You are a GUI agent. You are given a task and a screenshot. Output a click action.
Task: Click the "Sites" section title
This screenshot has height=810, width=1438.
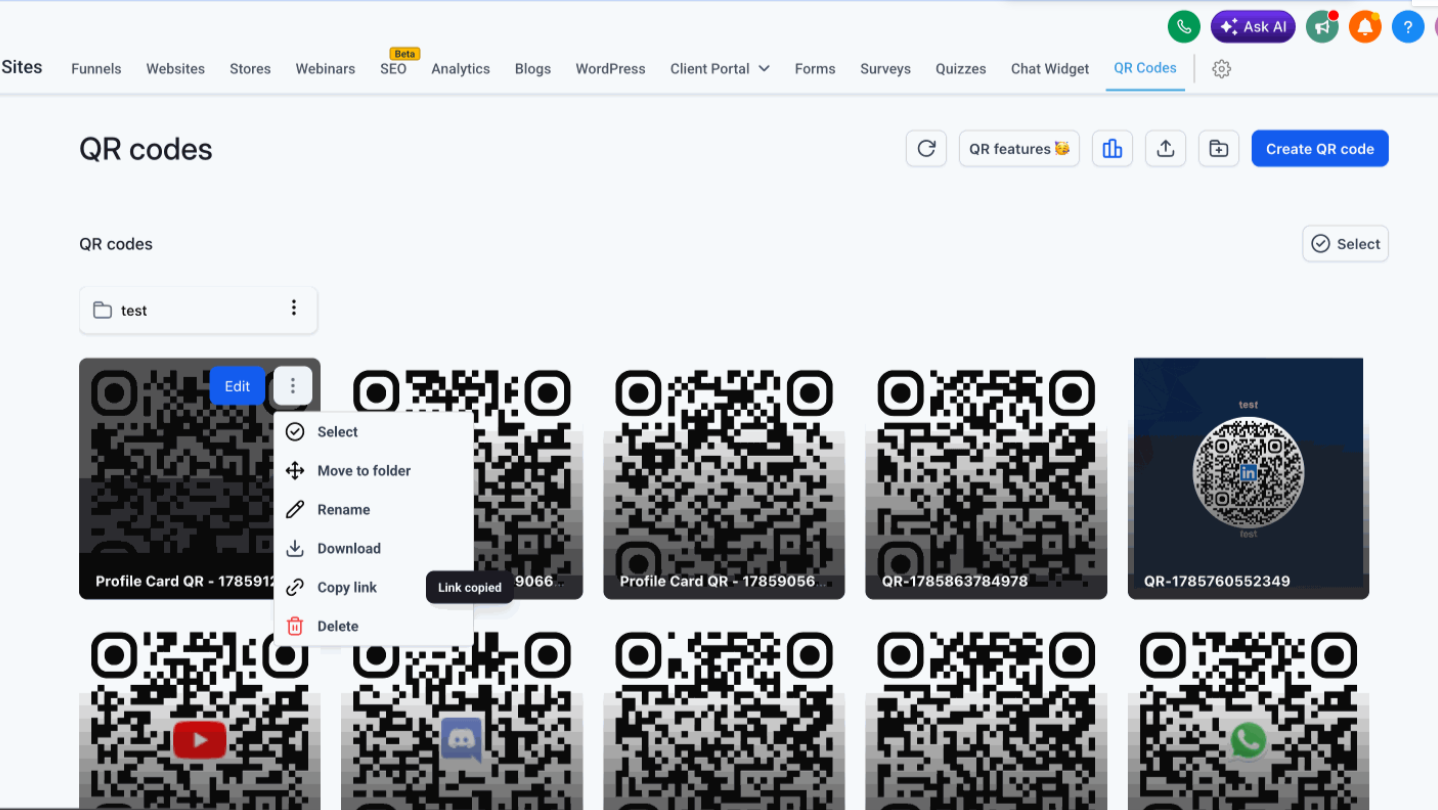point(22,67)
